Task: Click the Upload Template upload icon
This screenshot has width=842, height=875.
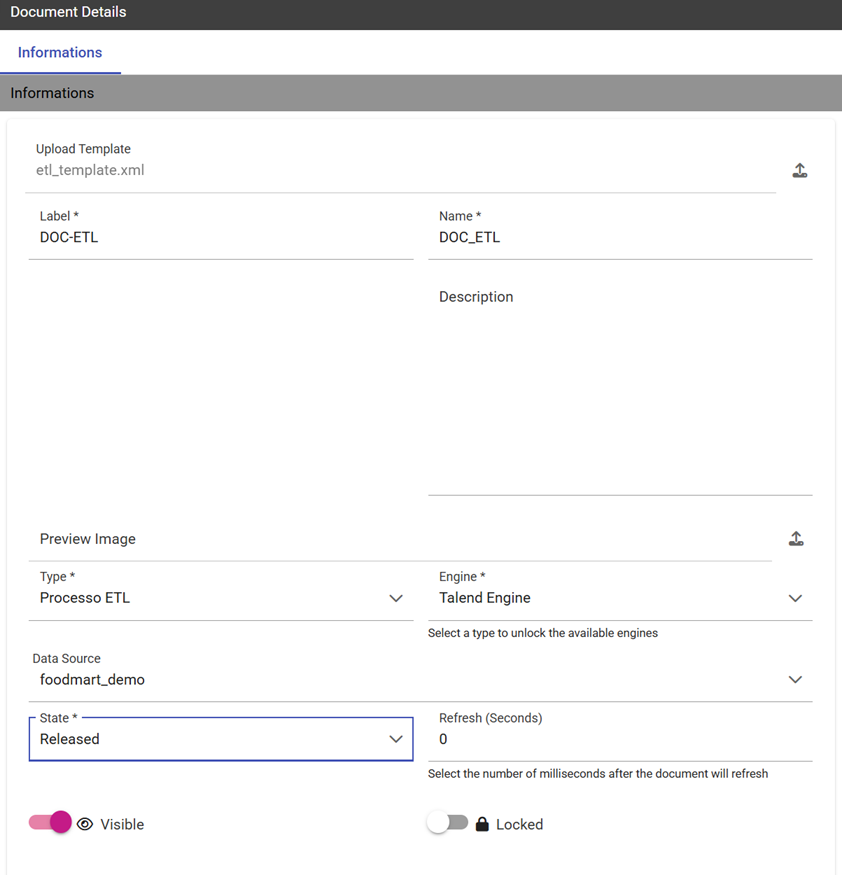Action: pyautogui.click(x=800, y=171)
